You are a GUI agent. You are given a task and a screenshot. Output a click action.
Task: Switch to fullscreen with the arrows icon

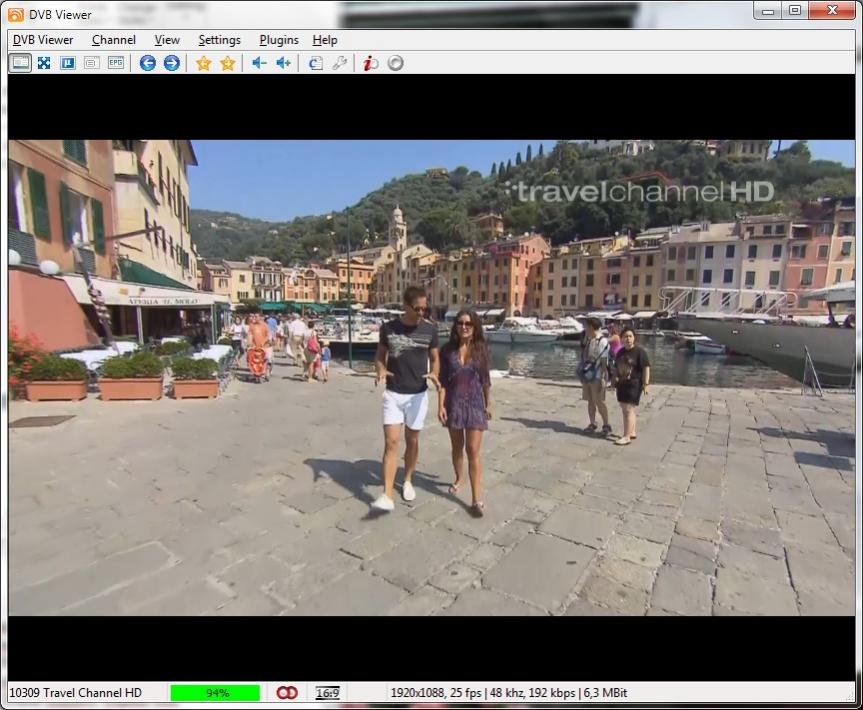pyautogui.click(x=44, y=63)
